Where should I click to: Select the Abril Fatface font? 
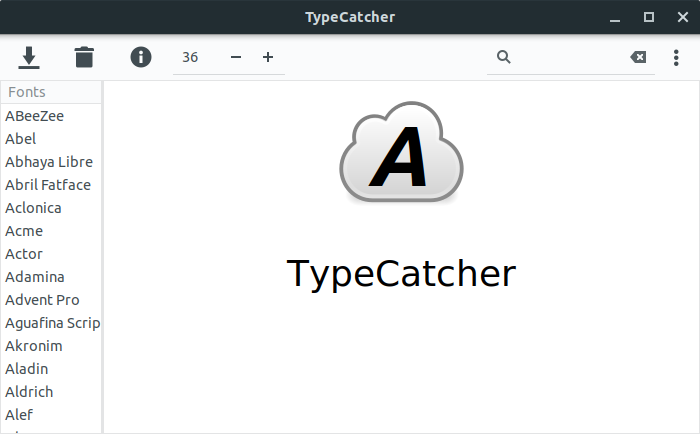(51, 185)
